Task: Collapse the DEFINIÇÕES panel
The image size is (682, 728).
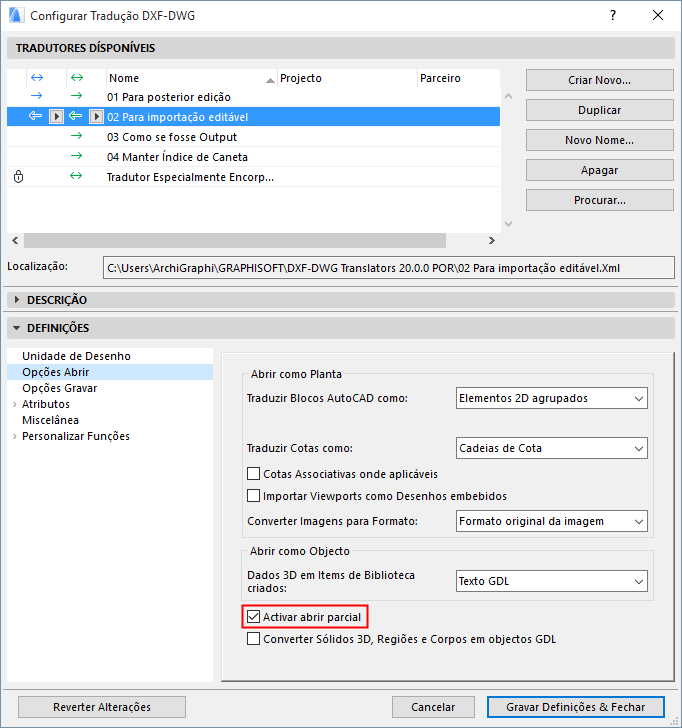Action: (17, 328)
